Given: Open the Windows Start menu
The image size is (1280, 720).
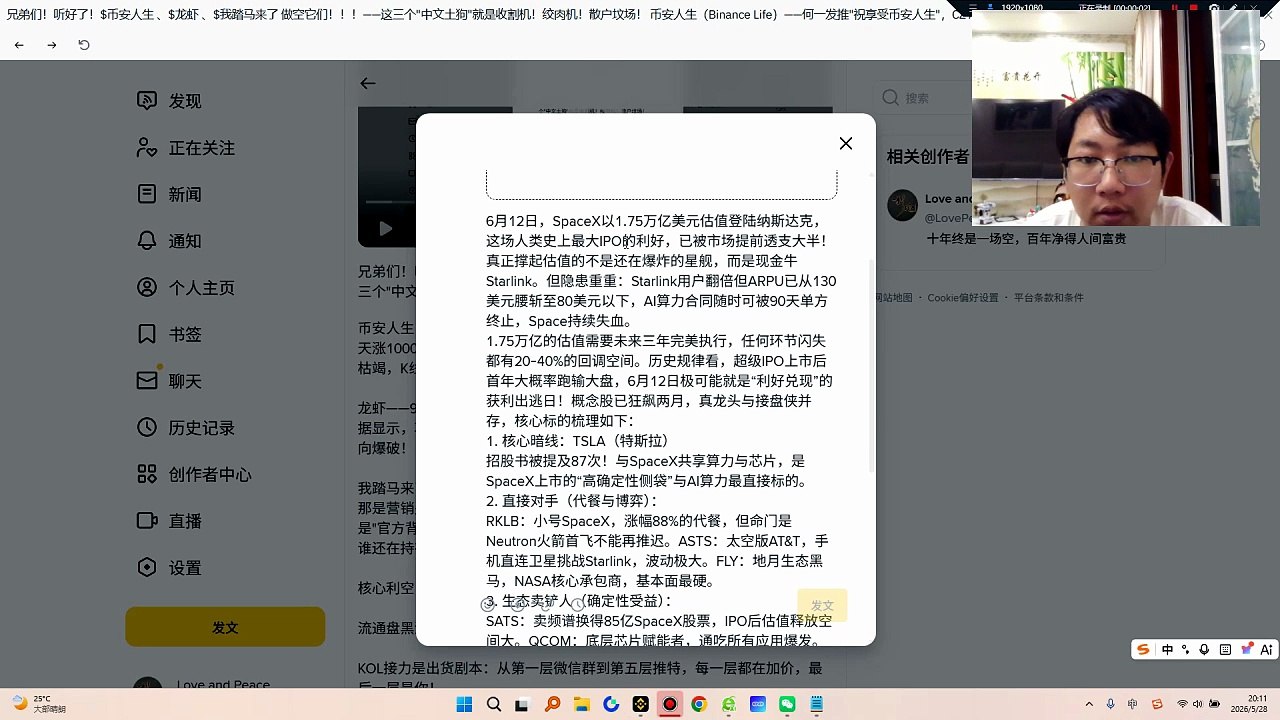Looking at the screenshot, I should [464, 705].
